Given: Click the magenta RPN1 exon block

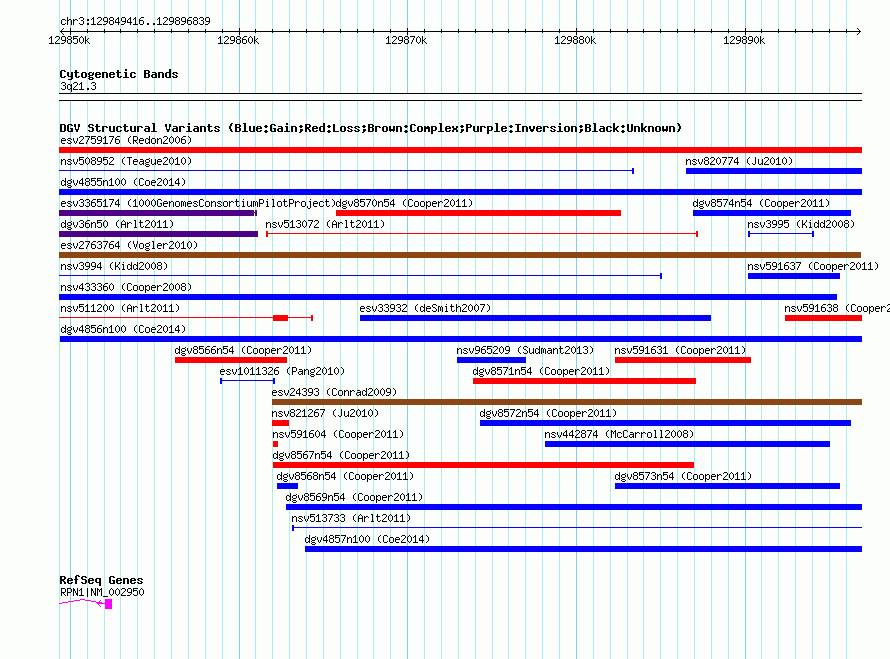Looking at the screenshot, I should coord(108,604).
